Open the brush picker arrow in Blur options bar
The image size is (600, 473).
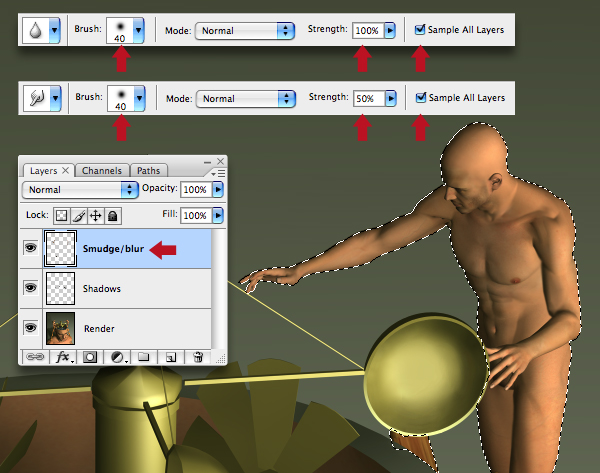point(139,30)
